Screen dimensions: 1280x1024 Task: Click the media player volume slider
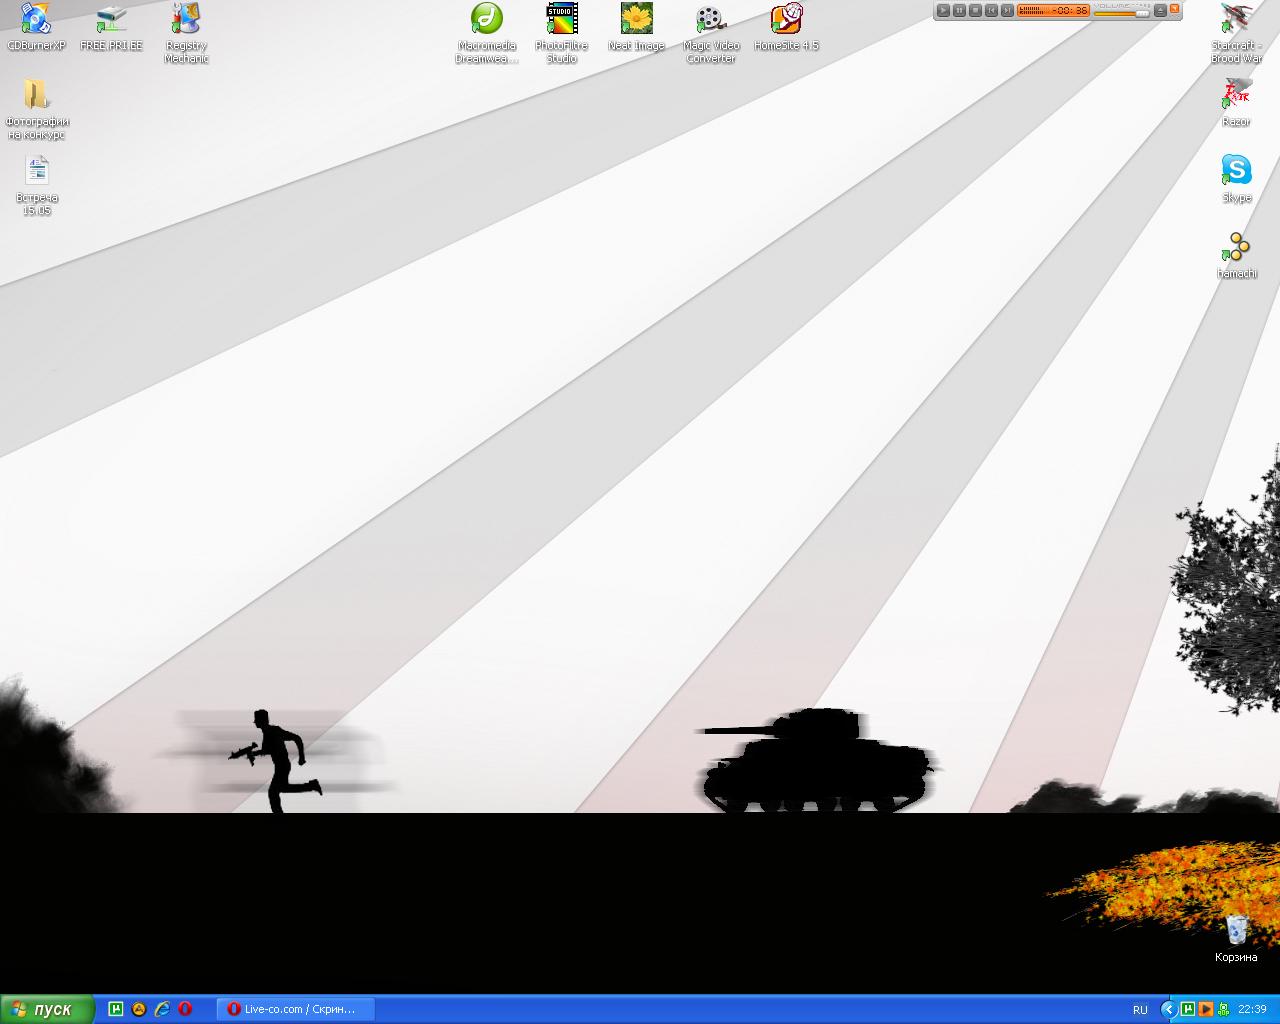point(1121,13)
